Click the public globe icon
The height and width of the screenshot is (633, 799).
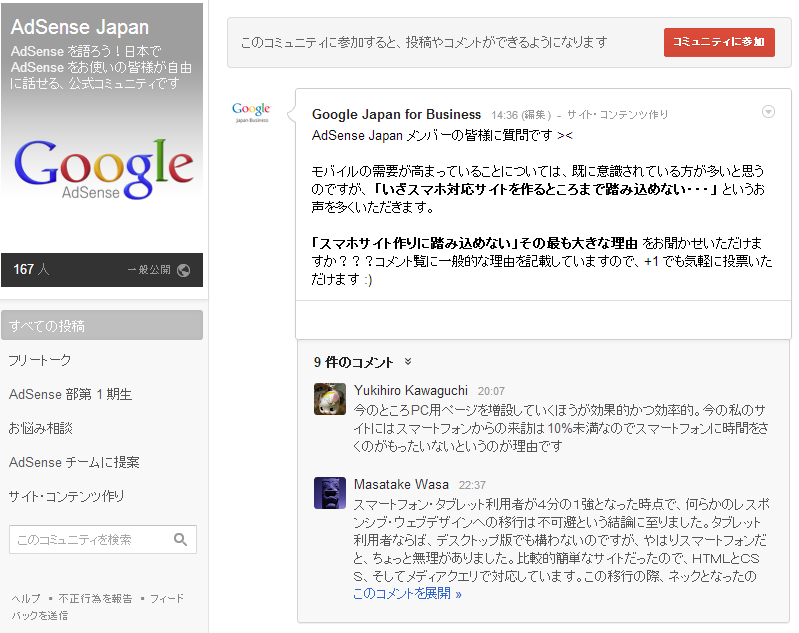[x=183, y=270]
